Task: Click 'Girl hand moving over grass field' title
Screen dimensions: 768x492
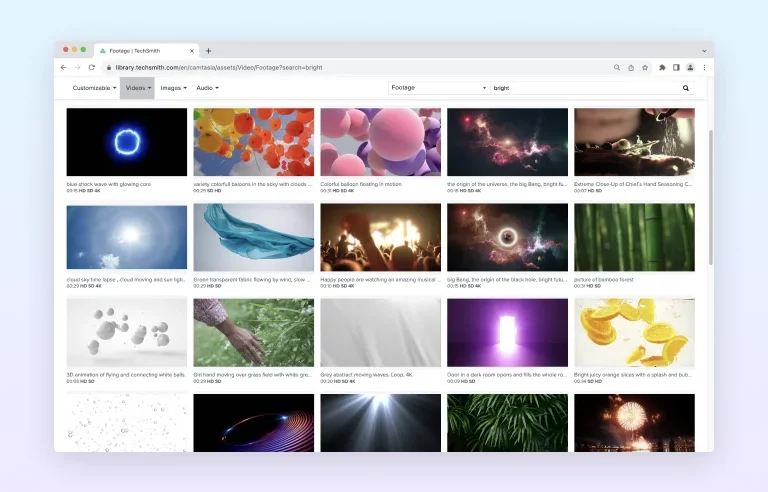Action: [x=253, y=375]
